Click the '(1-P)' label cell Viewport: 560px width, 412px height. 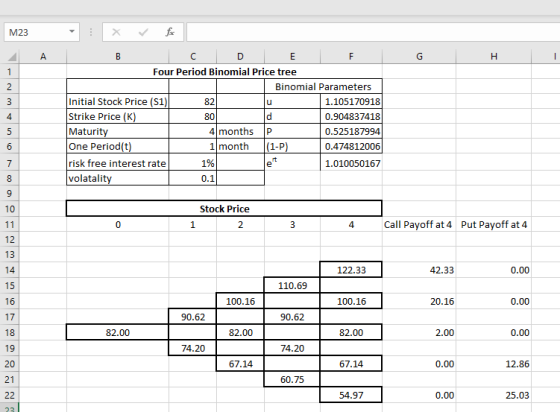pos(292,147)
